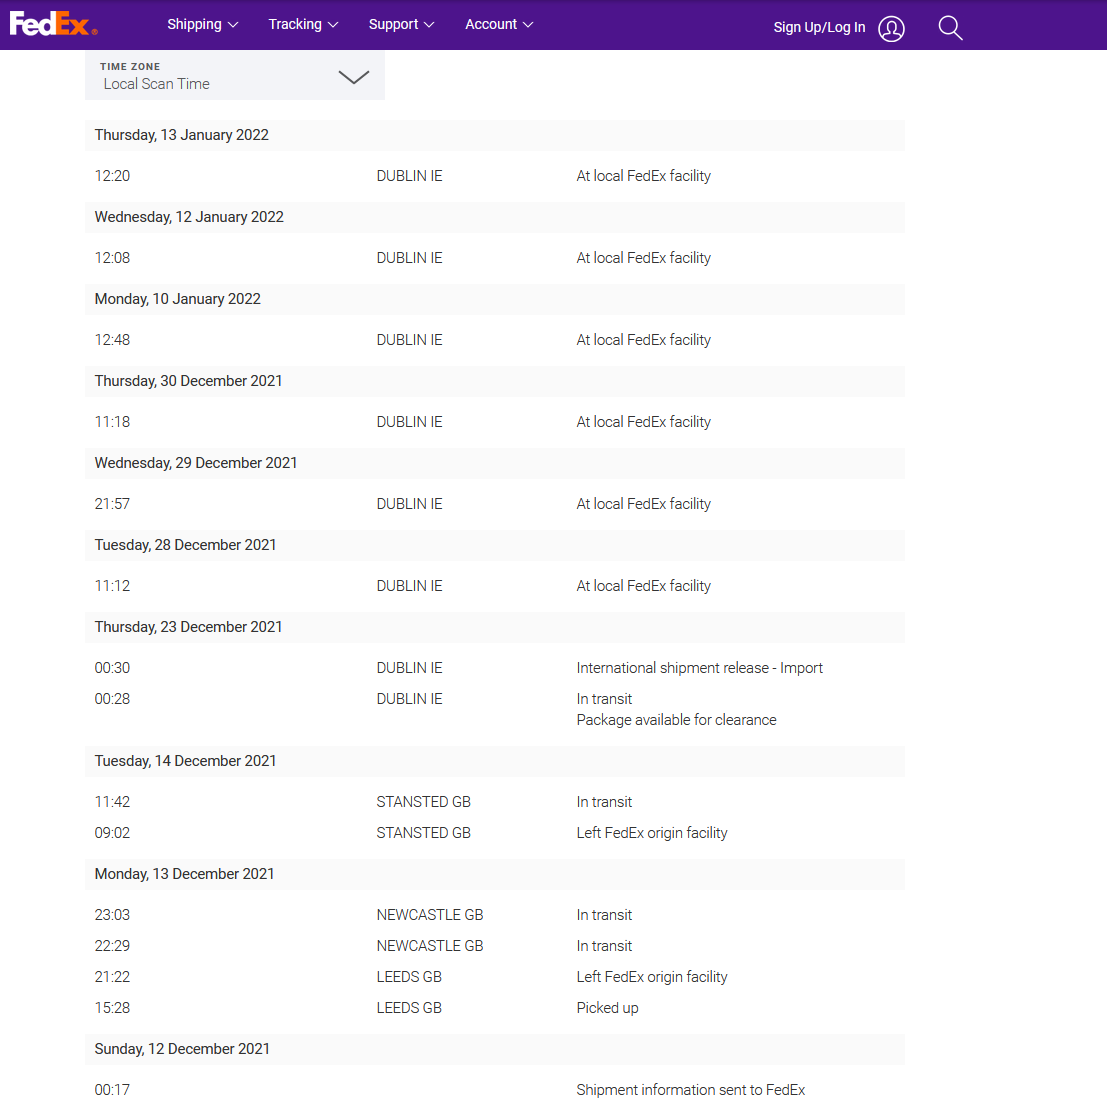
Task: Open the Shipping menu
Action: pyautogui.click(x=202, y=24)
